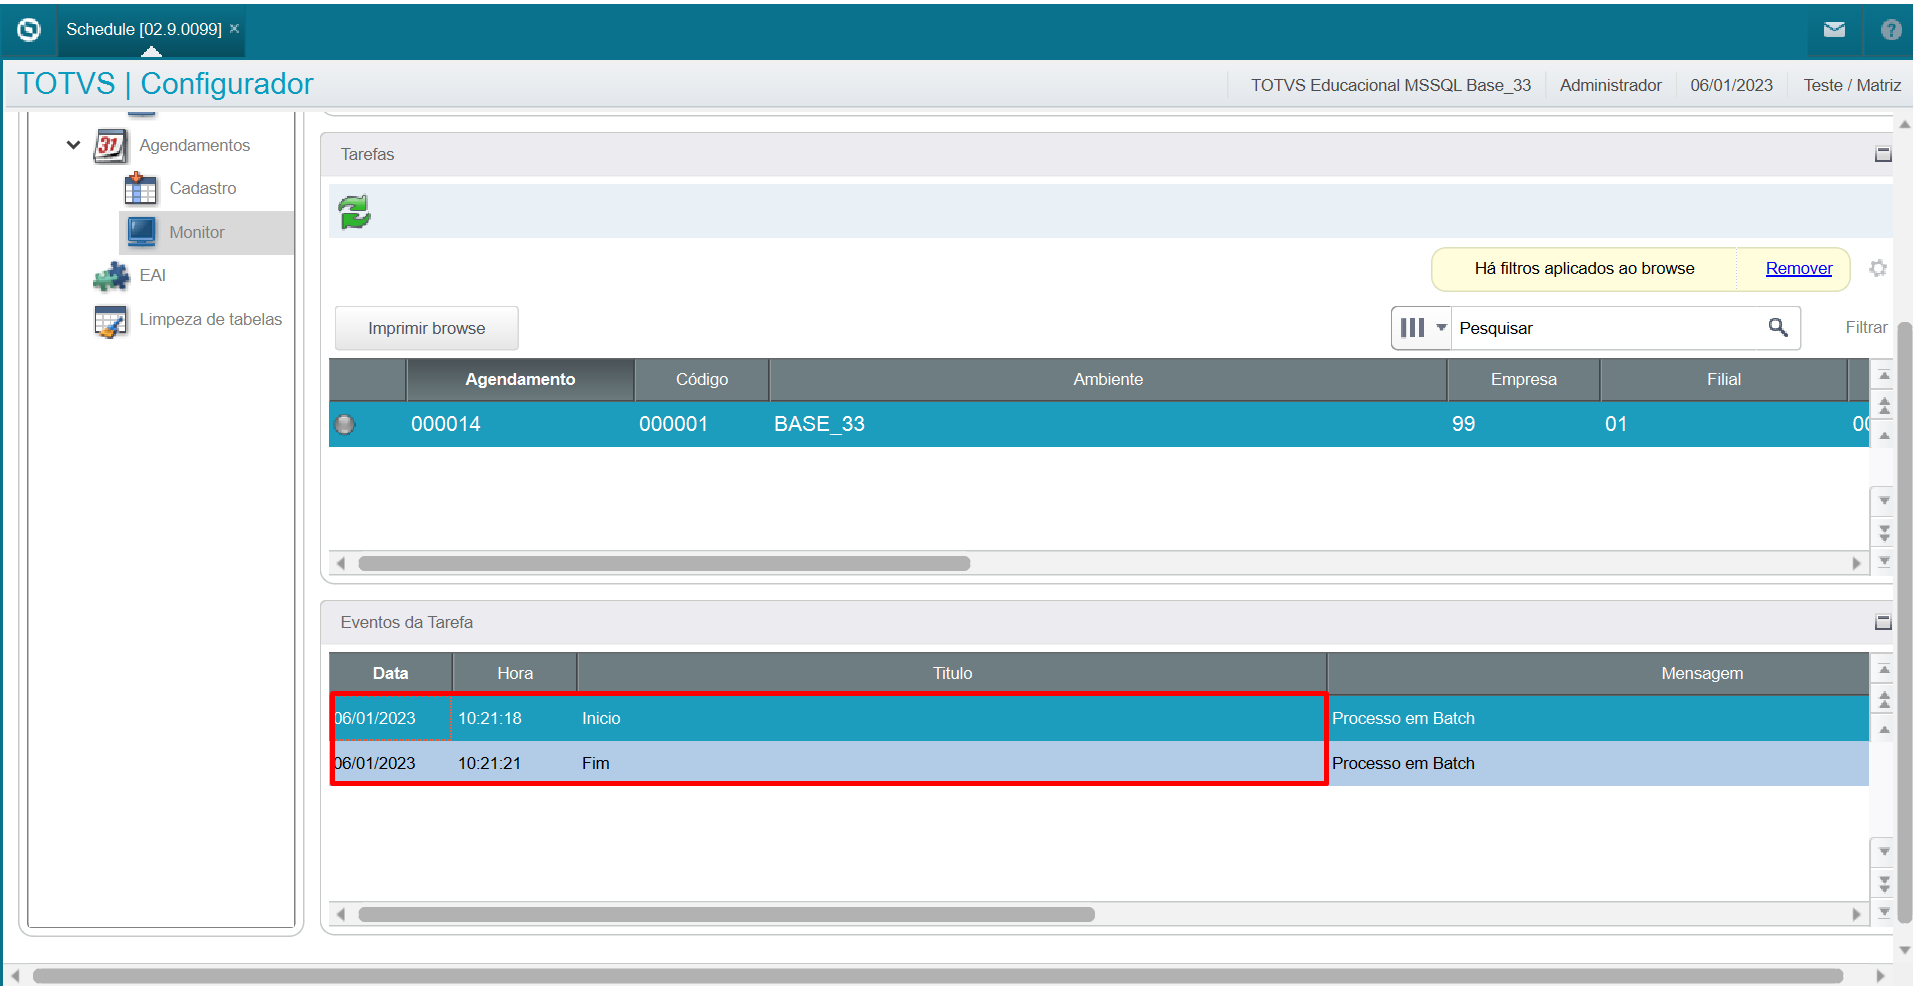Viewport: 1913px width, 986px height.
Task: Switch to the Schedule [02.9.0099] tab
Action: coord(144,30)
